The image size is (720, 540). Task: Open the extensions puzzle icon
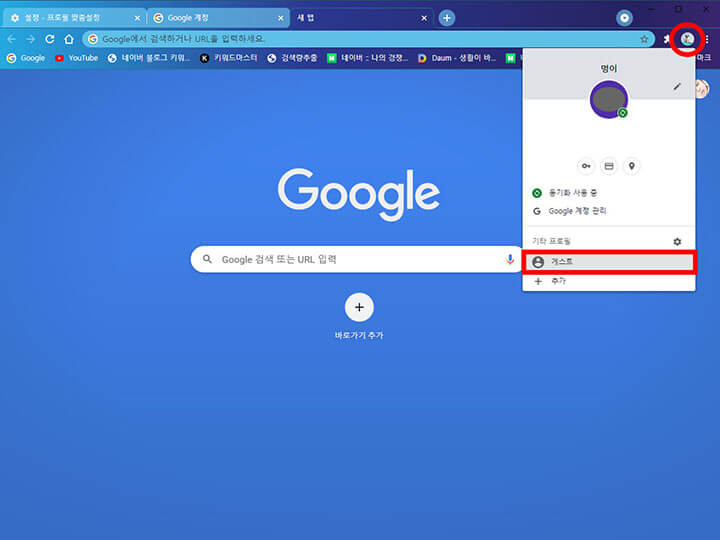tap(667, 39)
